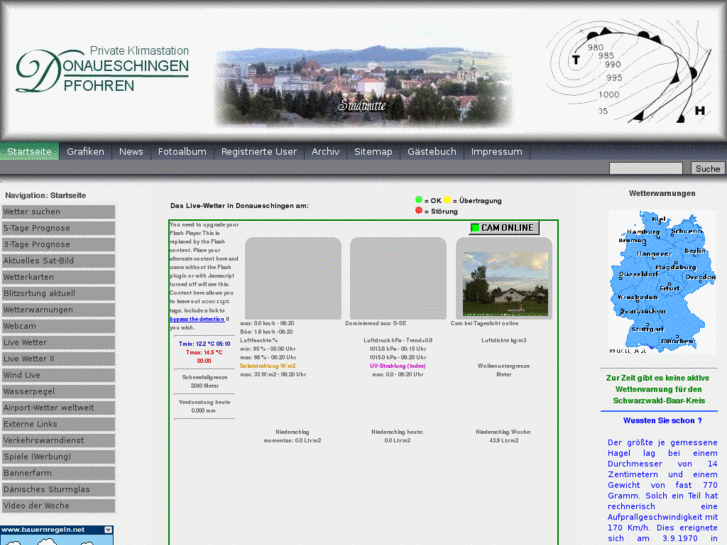Open Impressum from the navigation bar
The height and width of the screenshot is (545, 727).
[x=496, y=152]
